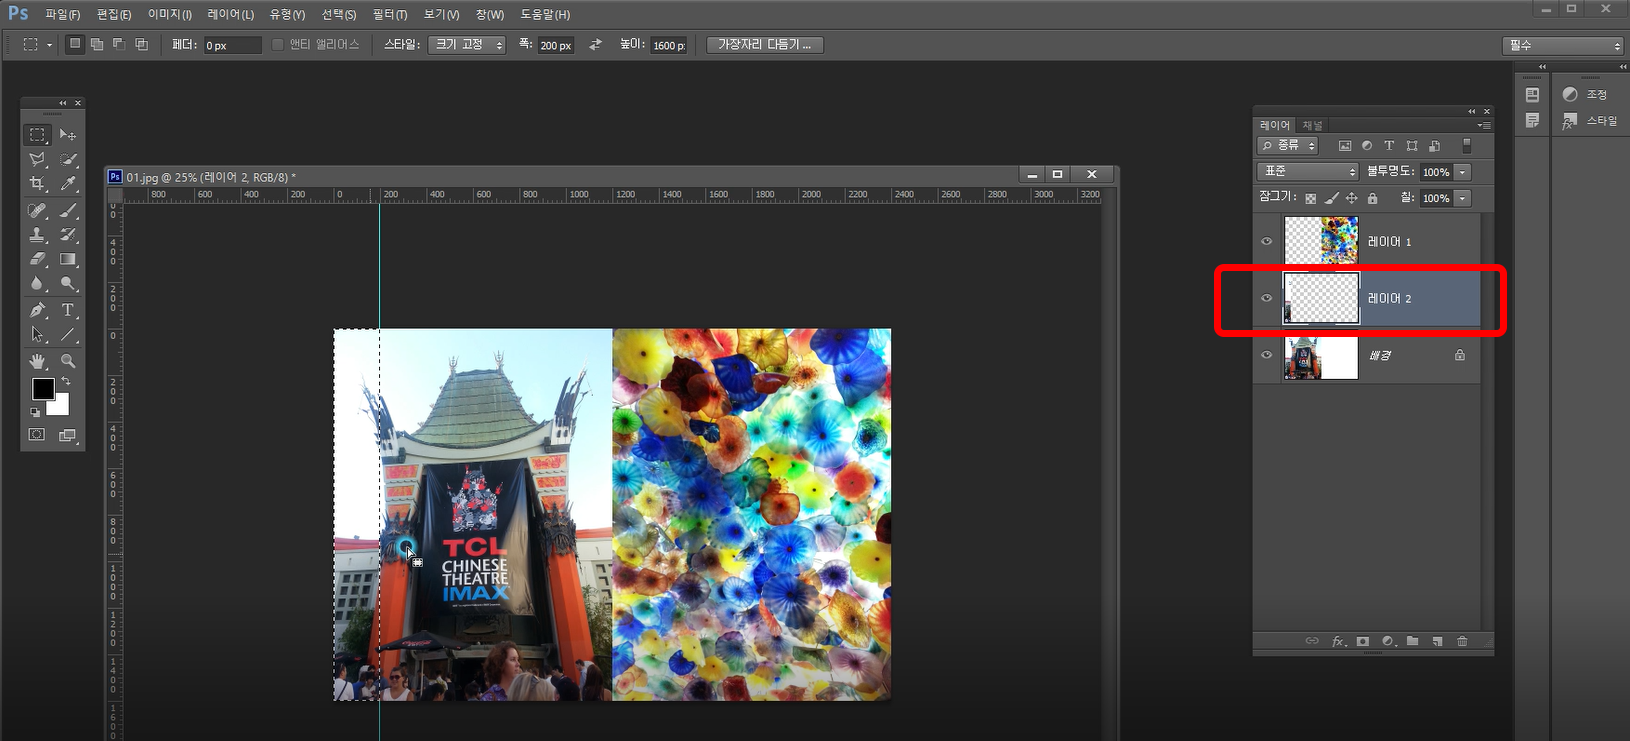Select the Polygonal Lasso tool
1630x741 pixels.
click(37, 159)
